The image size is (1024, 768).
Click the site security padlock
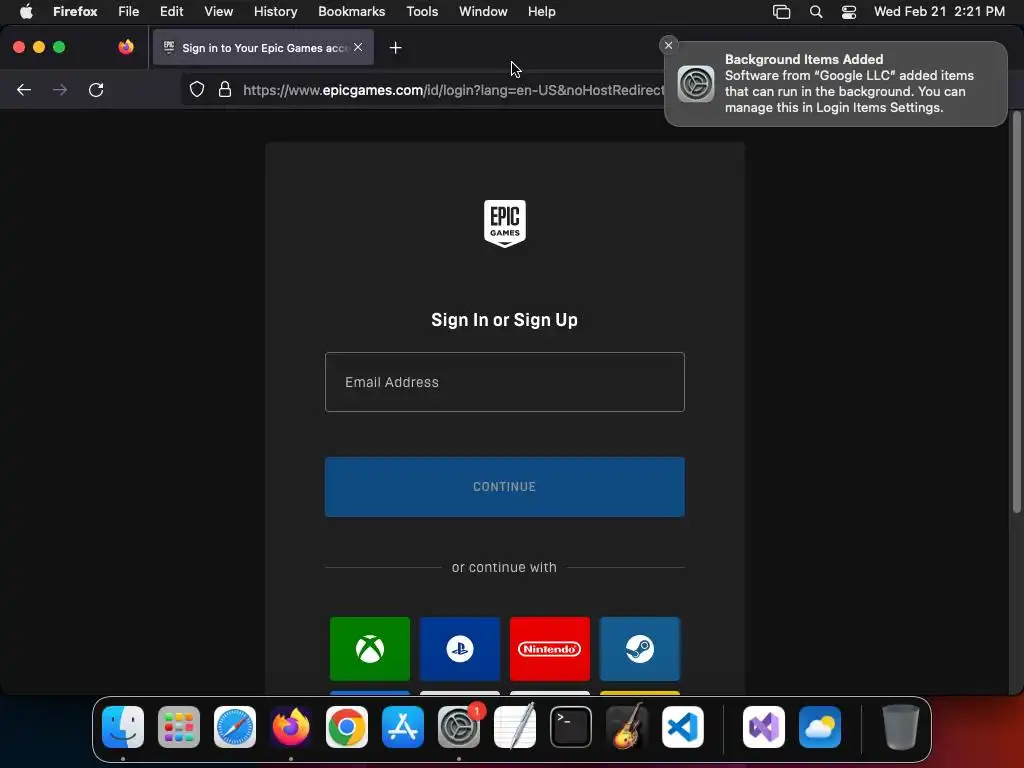(x=225, y=89)
